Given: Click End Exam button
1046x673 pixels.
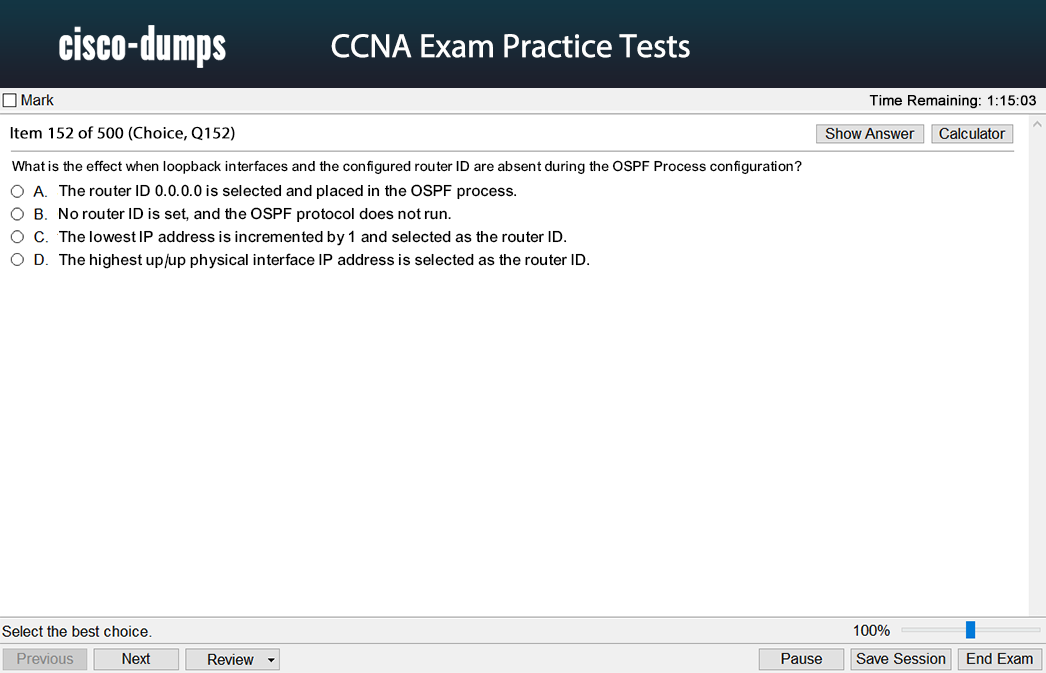Looking at the screenshot, I should pyautogui.click(x=999, y=659).
